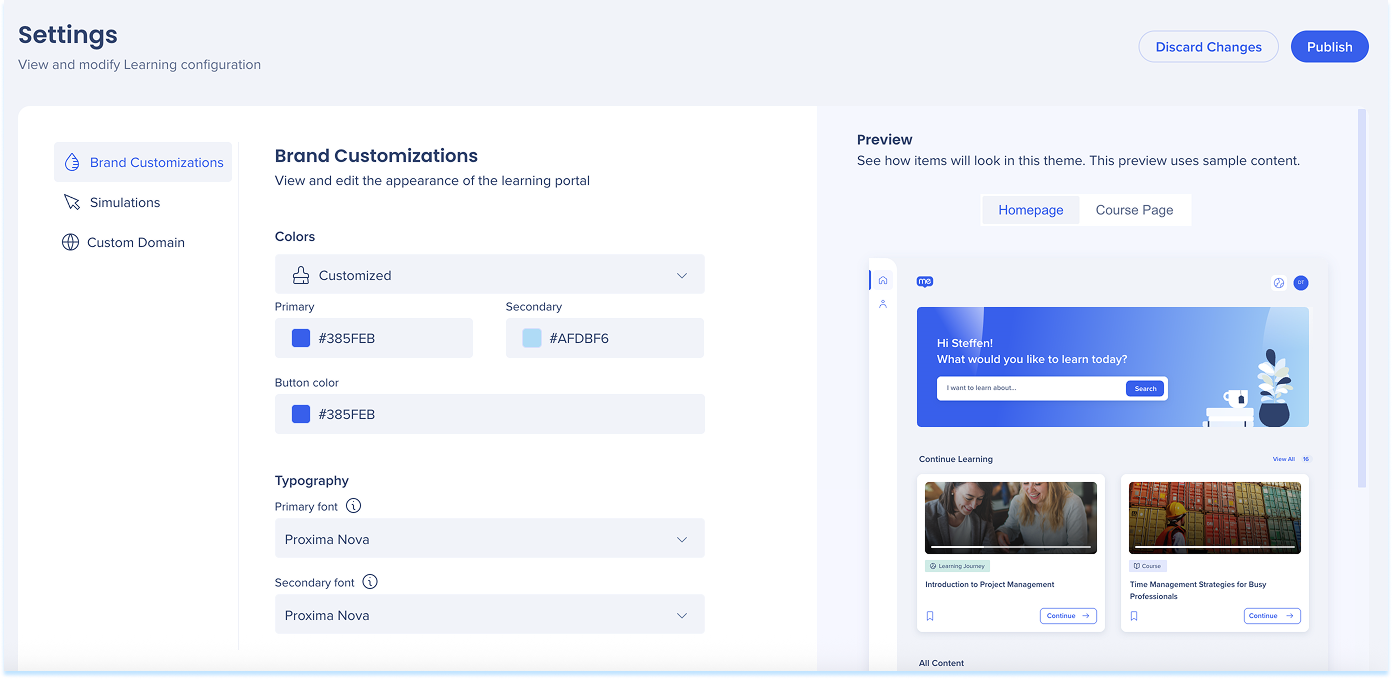1392x679 pixels.
Task: Click the info icon beside Secondary font
Action: 370,582
